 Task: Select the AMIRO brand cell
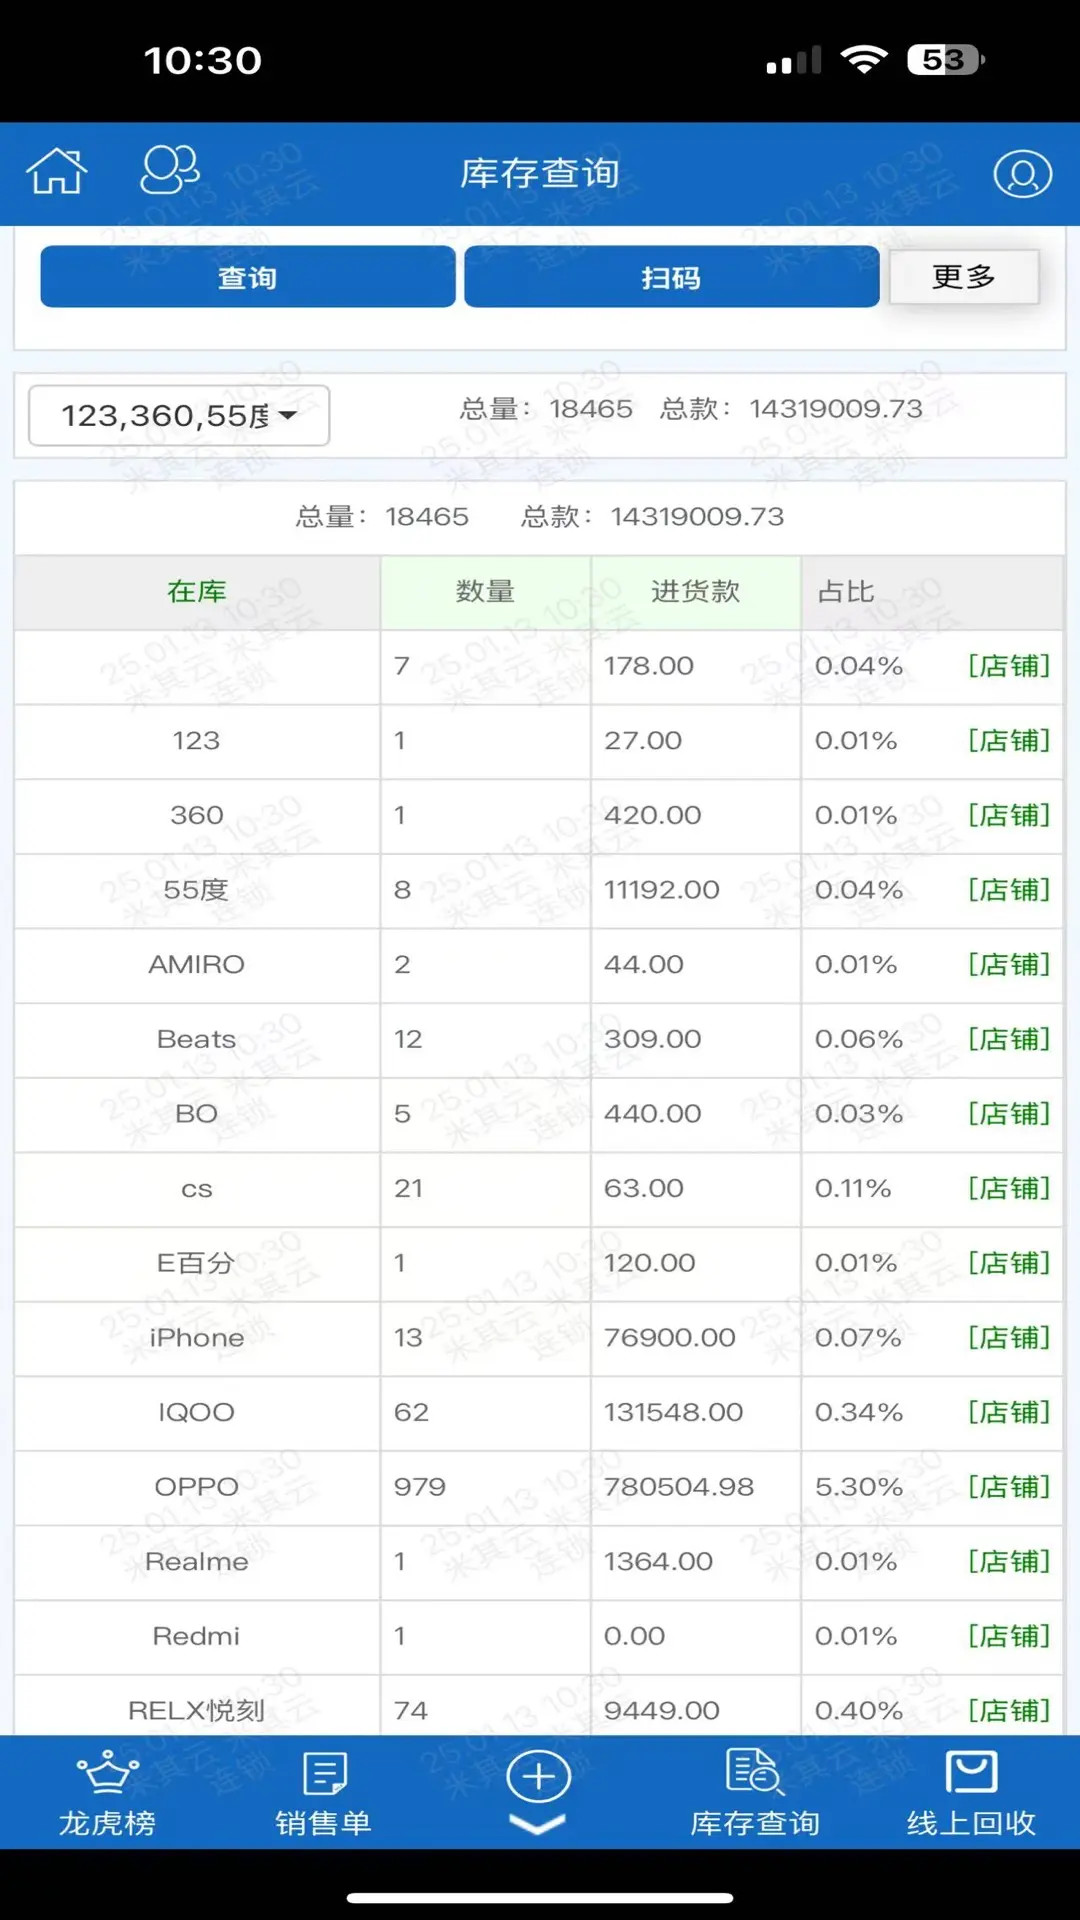(197, 965)
